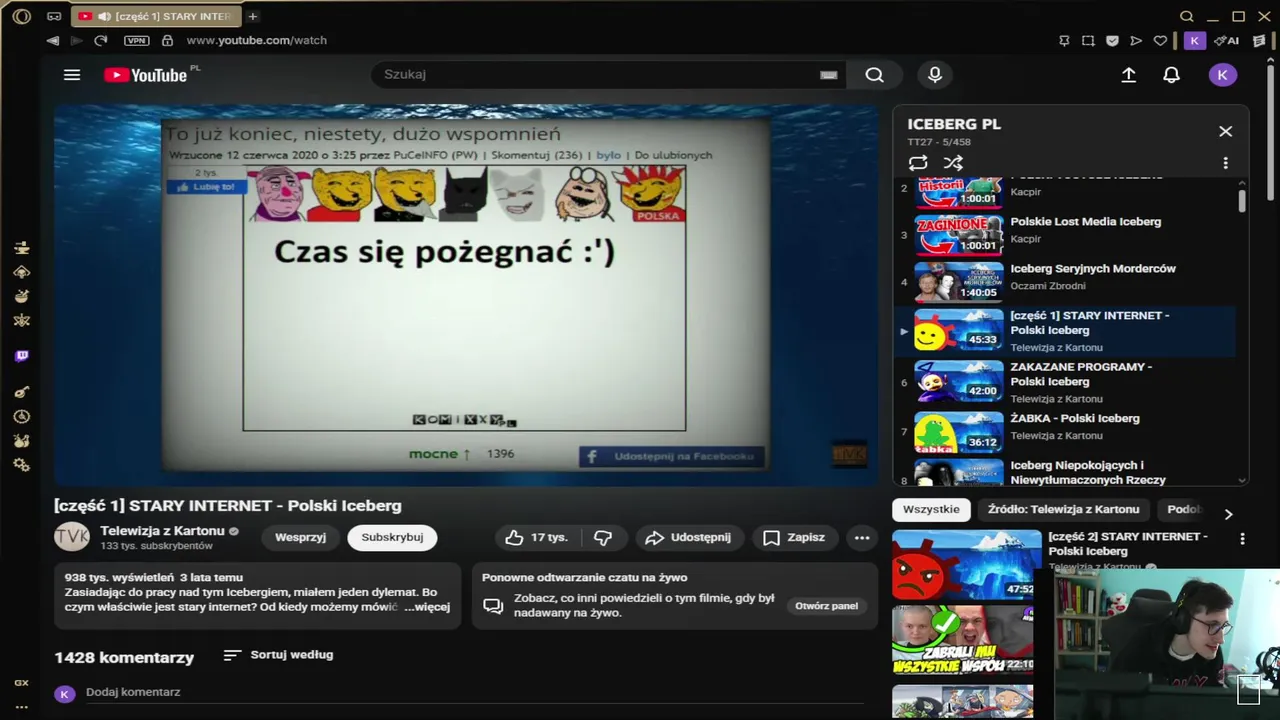Open the ad blocker shield icon
The width and height of the screenshot is (1280, 720).
1112,41
